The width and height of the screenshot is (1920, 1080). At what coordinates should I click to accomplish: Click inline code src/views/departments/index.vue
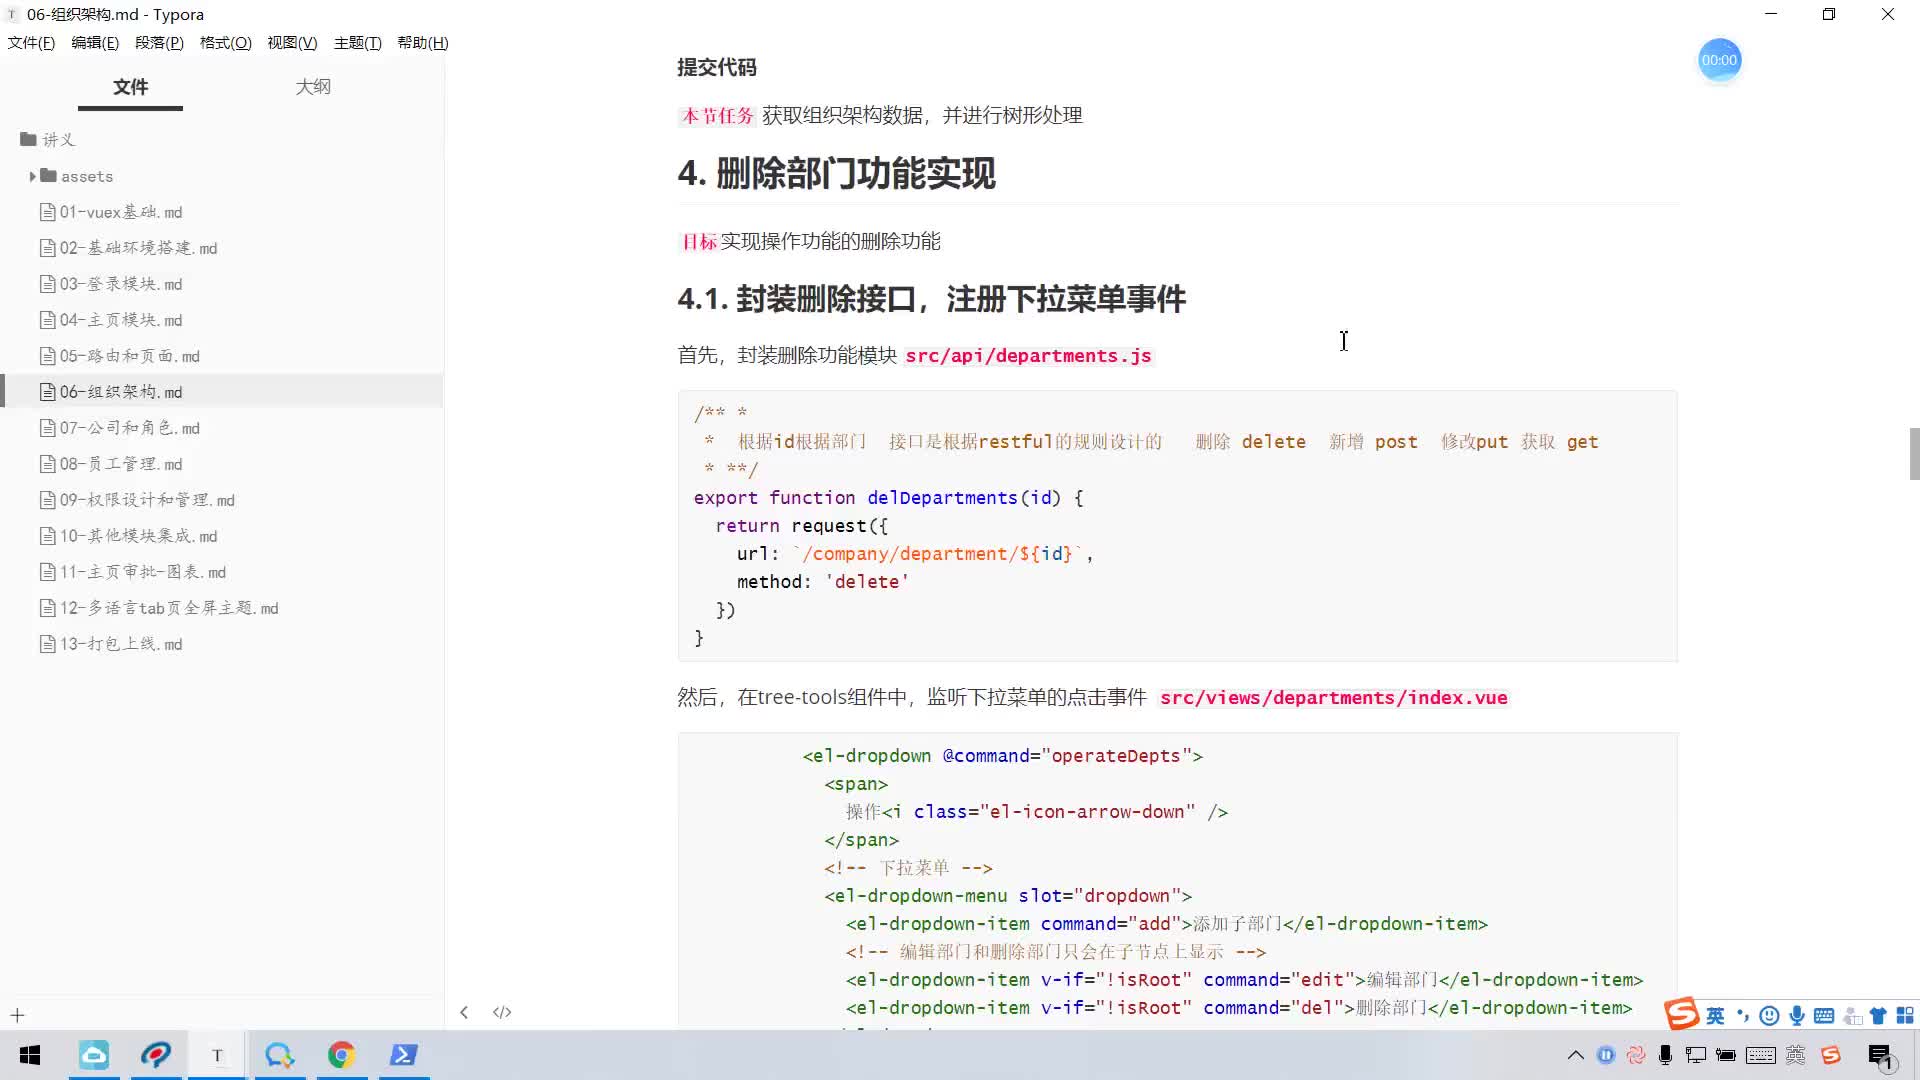click(x=1334, y=698)
